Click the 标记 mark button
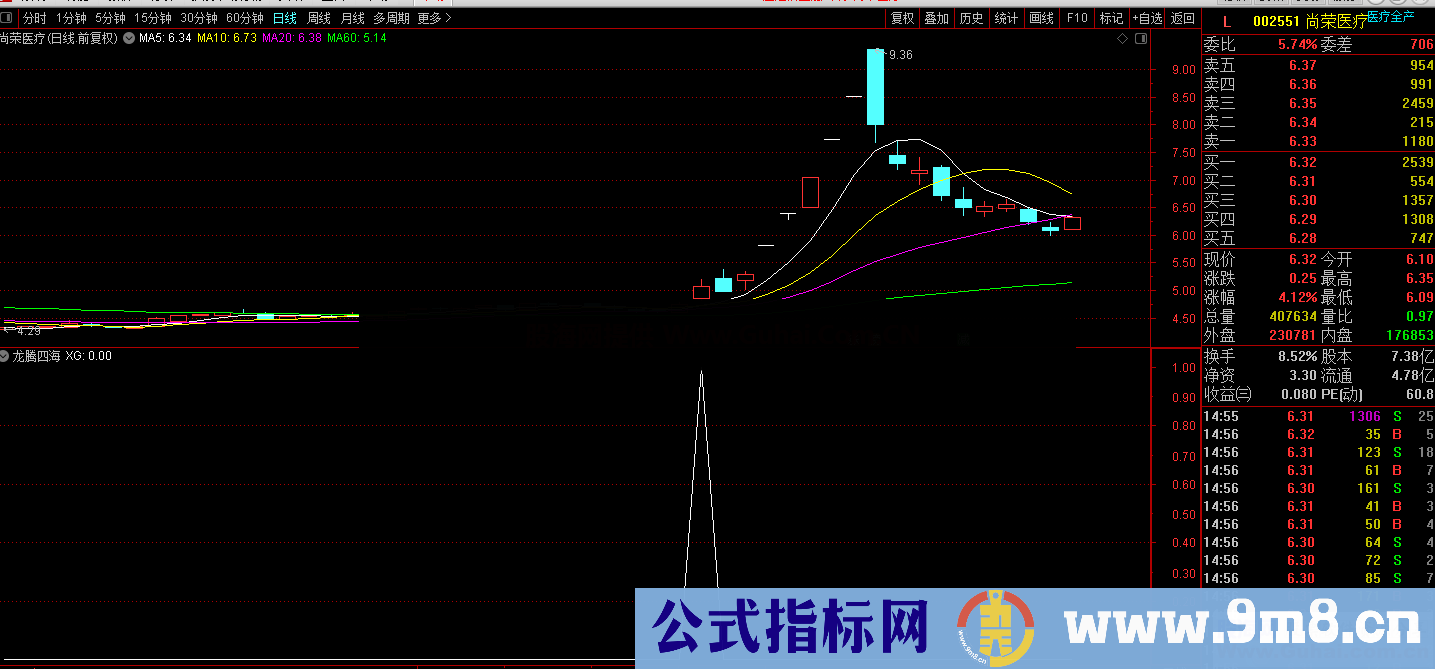Viewport: 1435px width, 669px height. click(x=1111, y=18)
